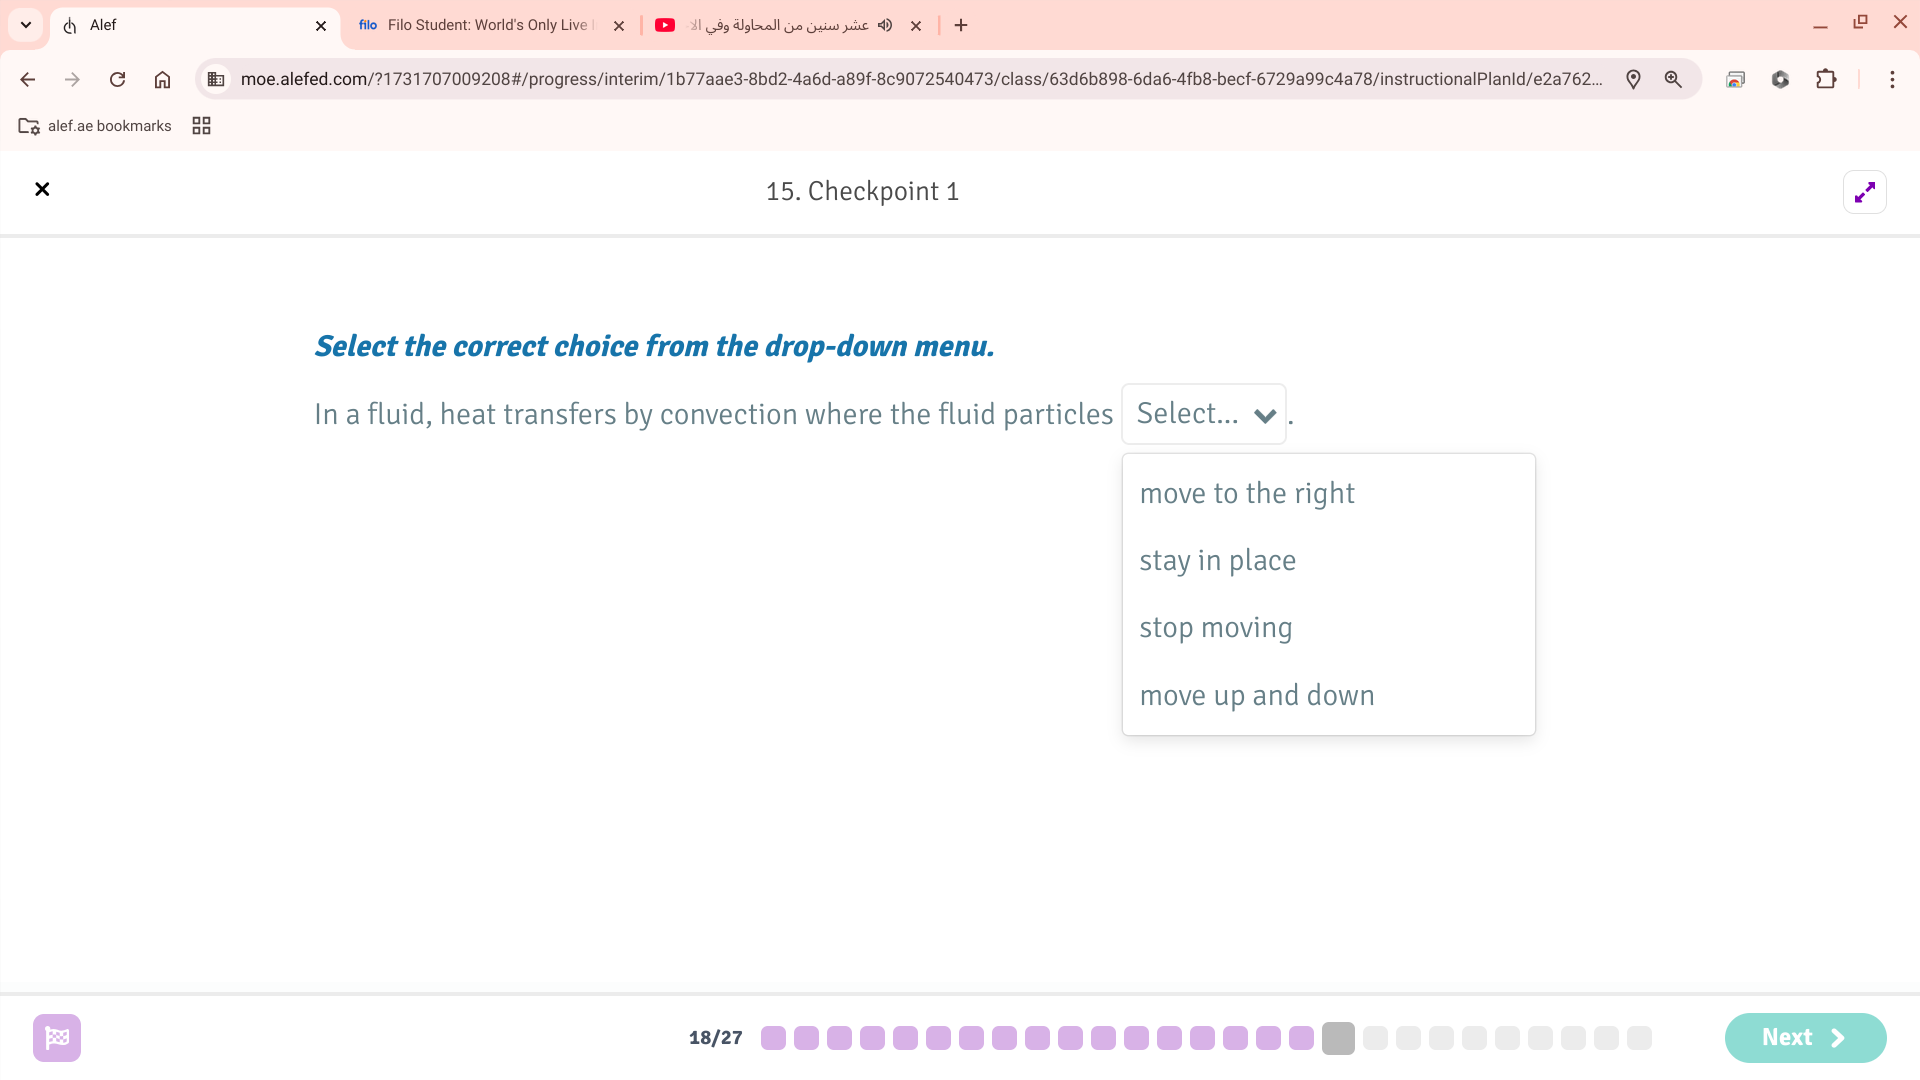1920x1080 pixels.
Task: Pick 'stop moving' option
Action: click(x=1216, y=628)
